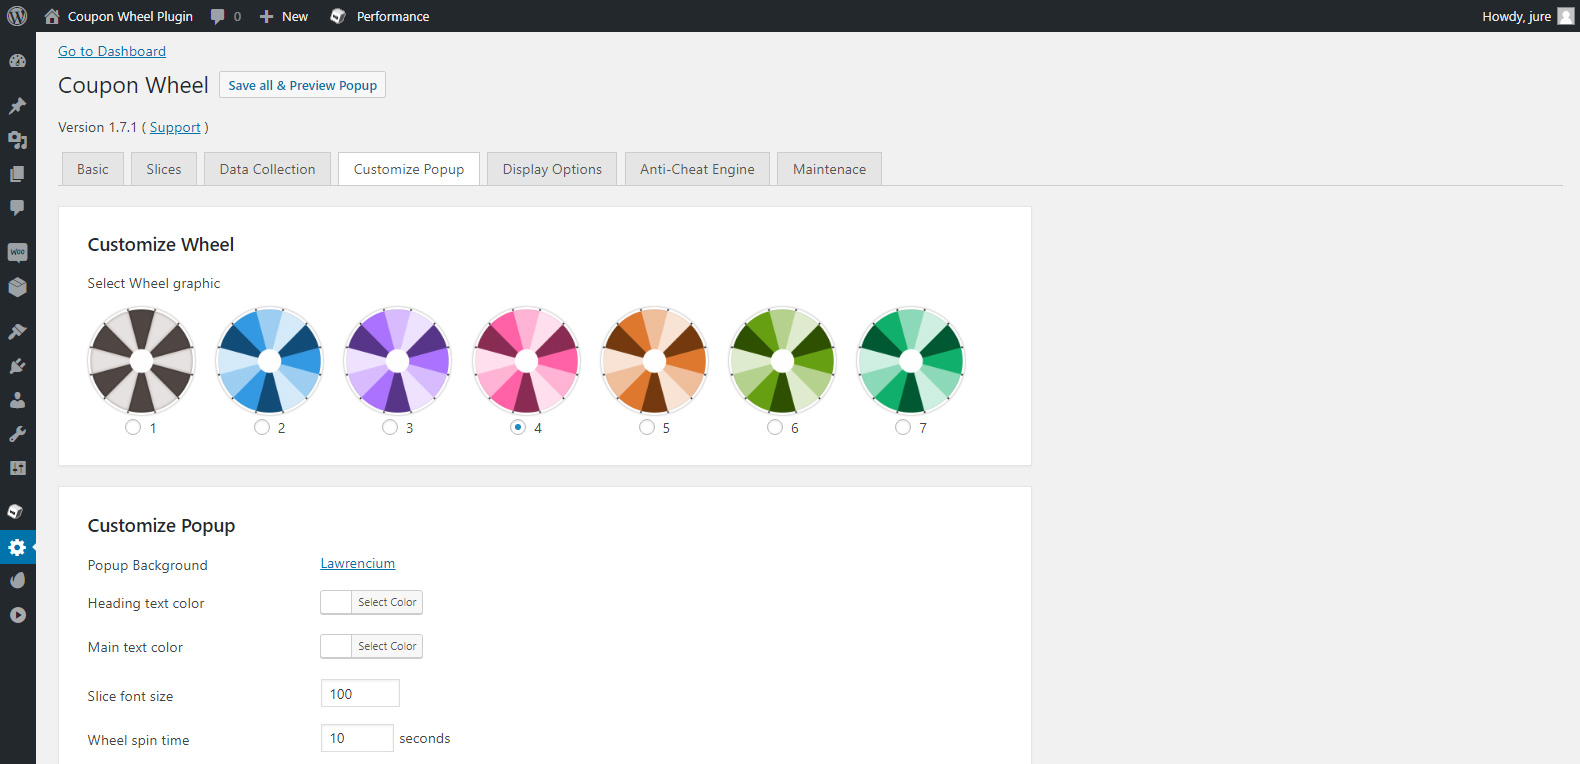Select wheel graphic option 1
The height and width of the screenshot is (764, 1580).
point(133,427)
